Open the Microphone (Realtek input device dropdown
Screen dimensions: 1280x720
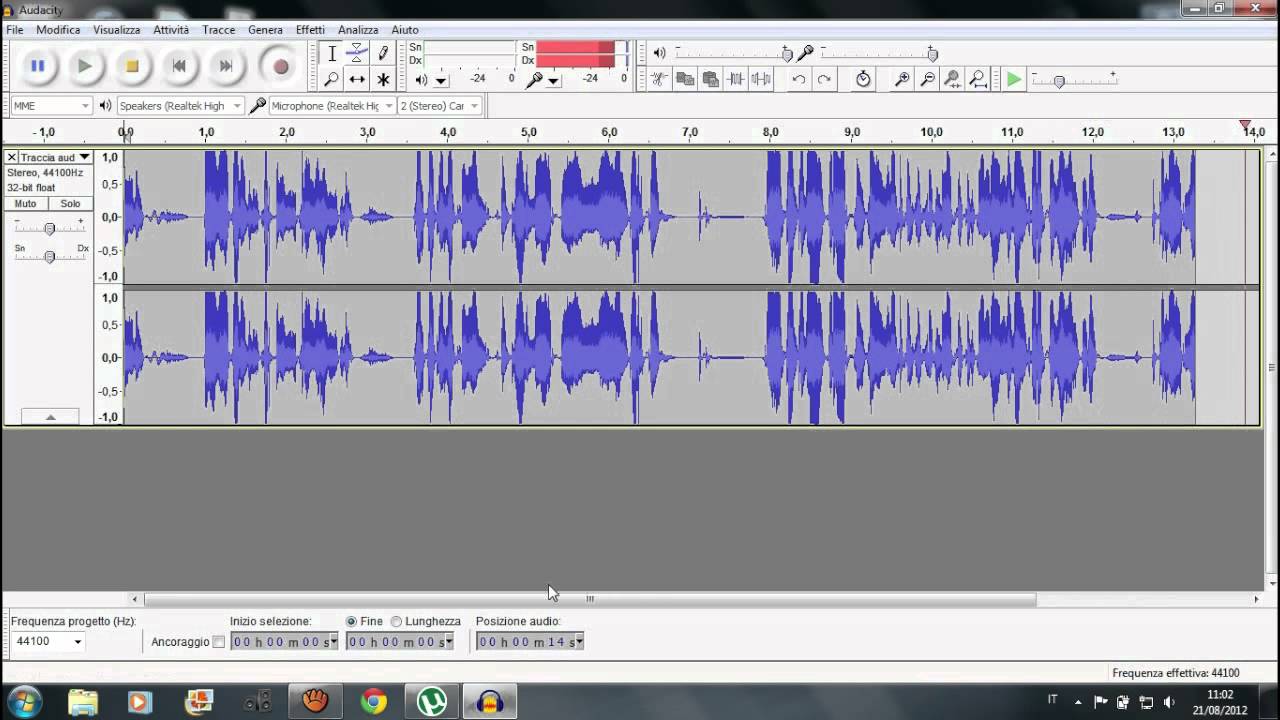(332, 105)
